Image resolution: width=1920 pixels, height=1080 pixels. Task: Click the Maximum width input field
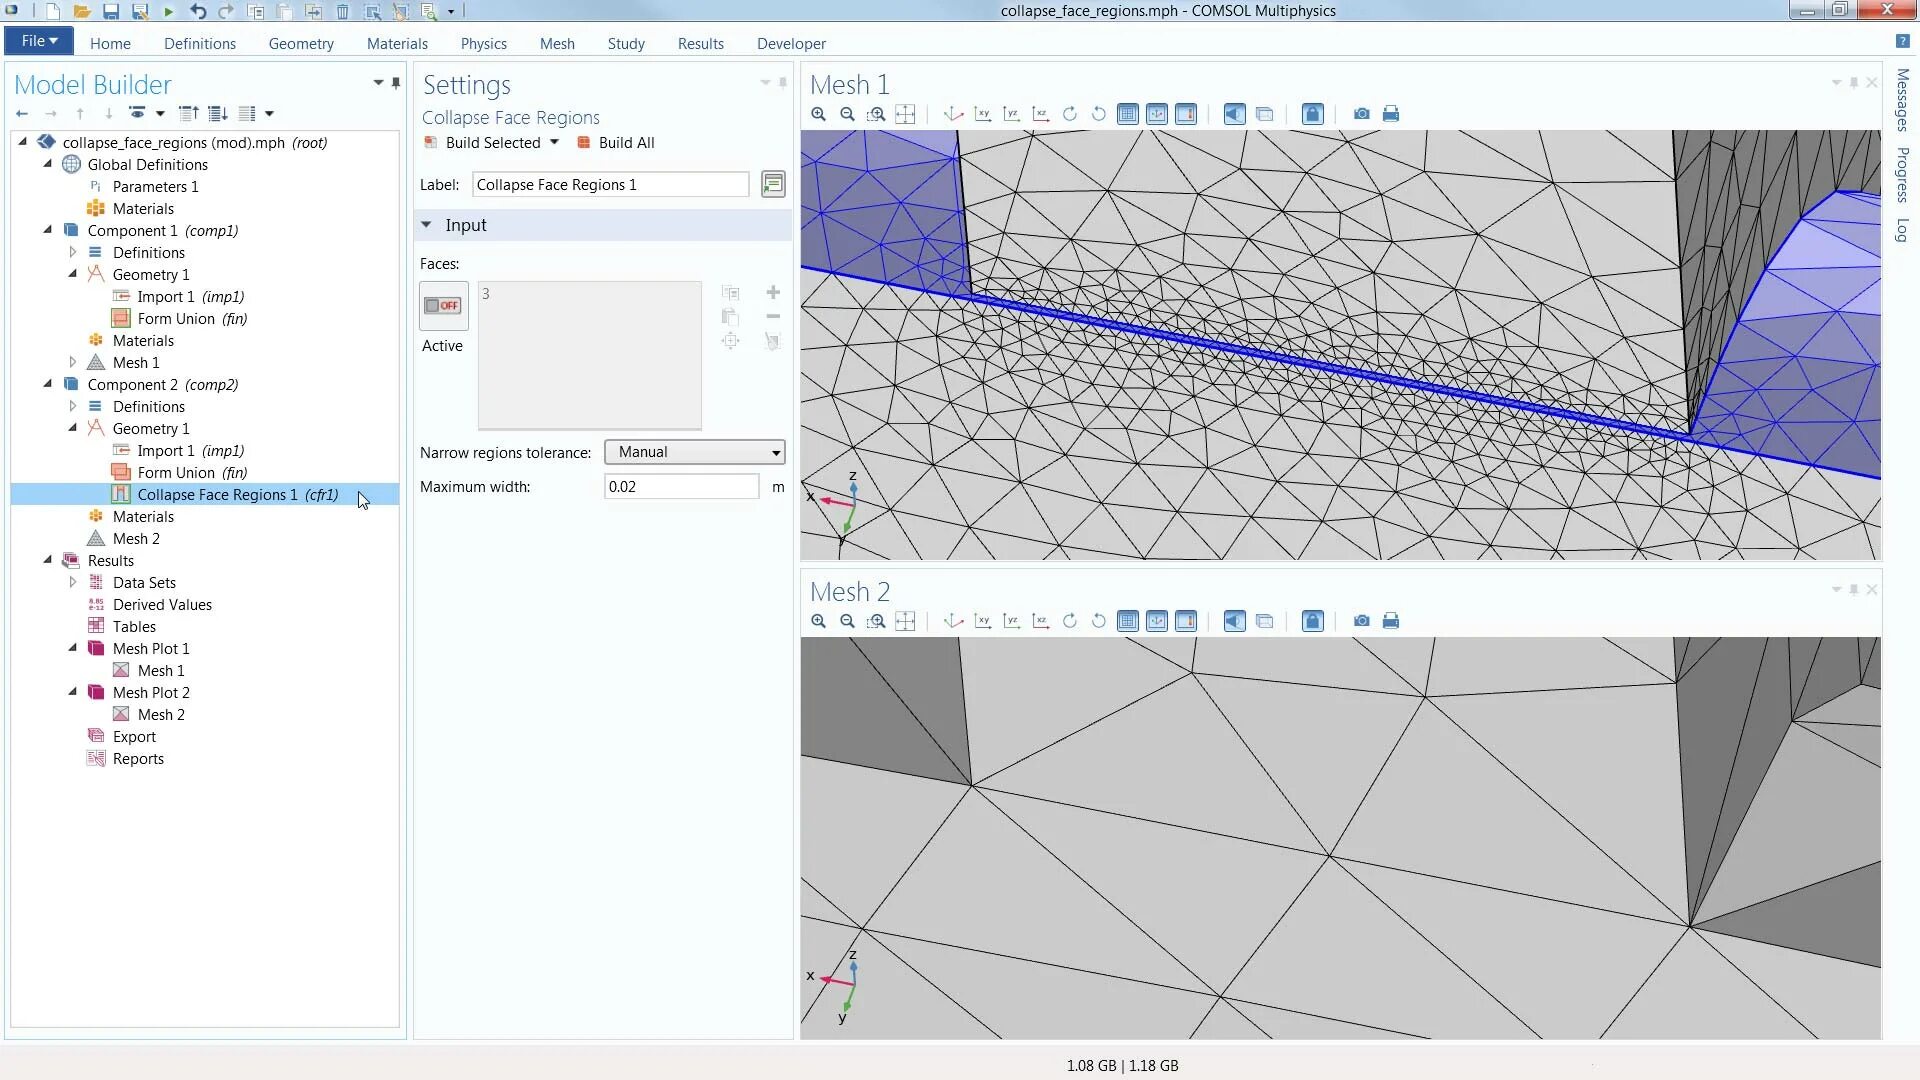681,487
